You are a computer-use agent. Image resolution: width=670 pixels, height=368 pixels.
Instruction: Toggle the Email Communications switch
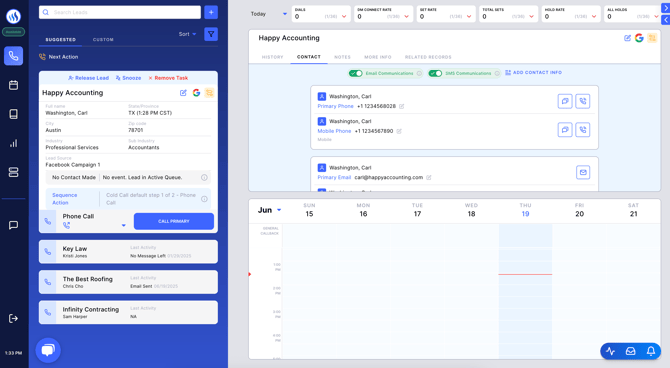[x=356, y=73]
